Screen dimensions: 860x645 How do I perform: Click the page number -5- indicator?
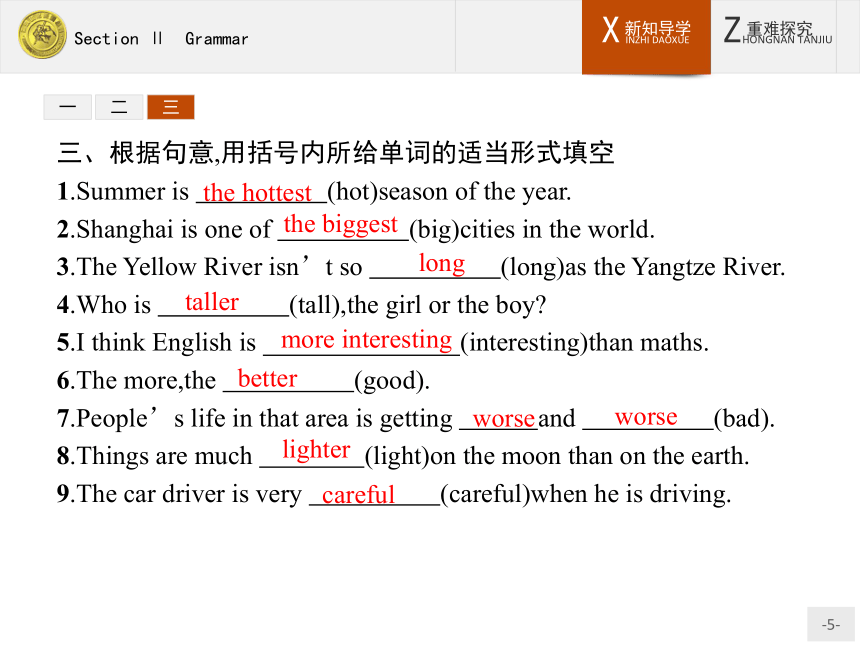coord(831,625)
